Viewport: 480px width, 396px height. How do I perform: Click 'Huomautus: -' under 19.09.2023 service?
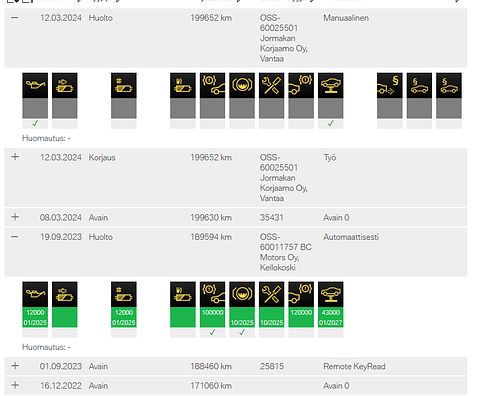tap(46, 347)
